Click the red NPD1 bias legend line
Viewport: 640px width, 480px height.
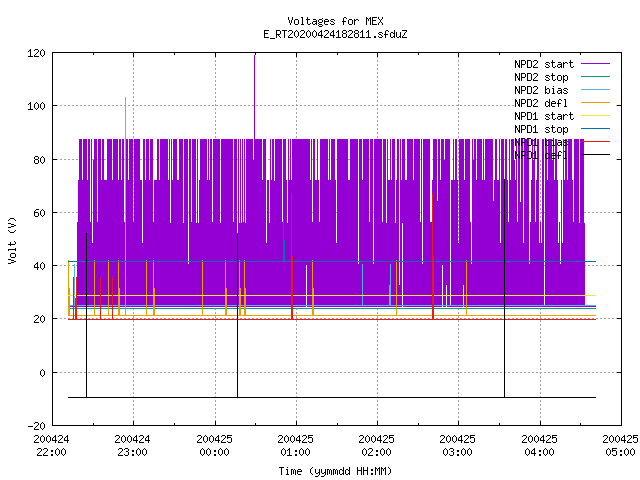point(596,142)
